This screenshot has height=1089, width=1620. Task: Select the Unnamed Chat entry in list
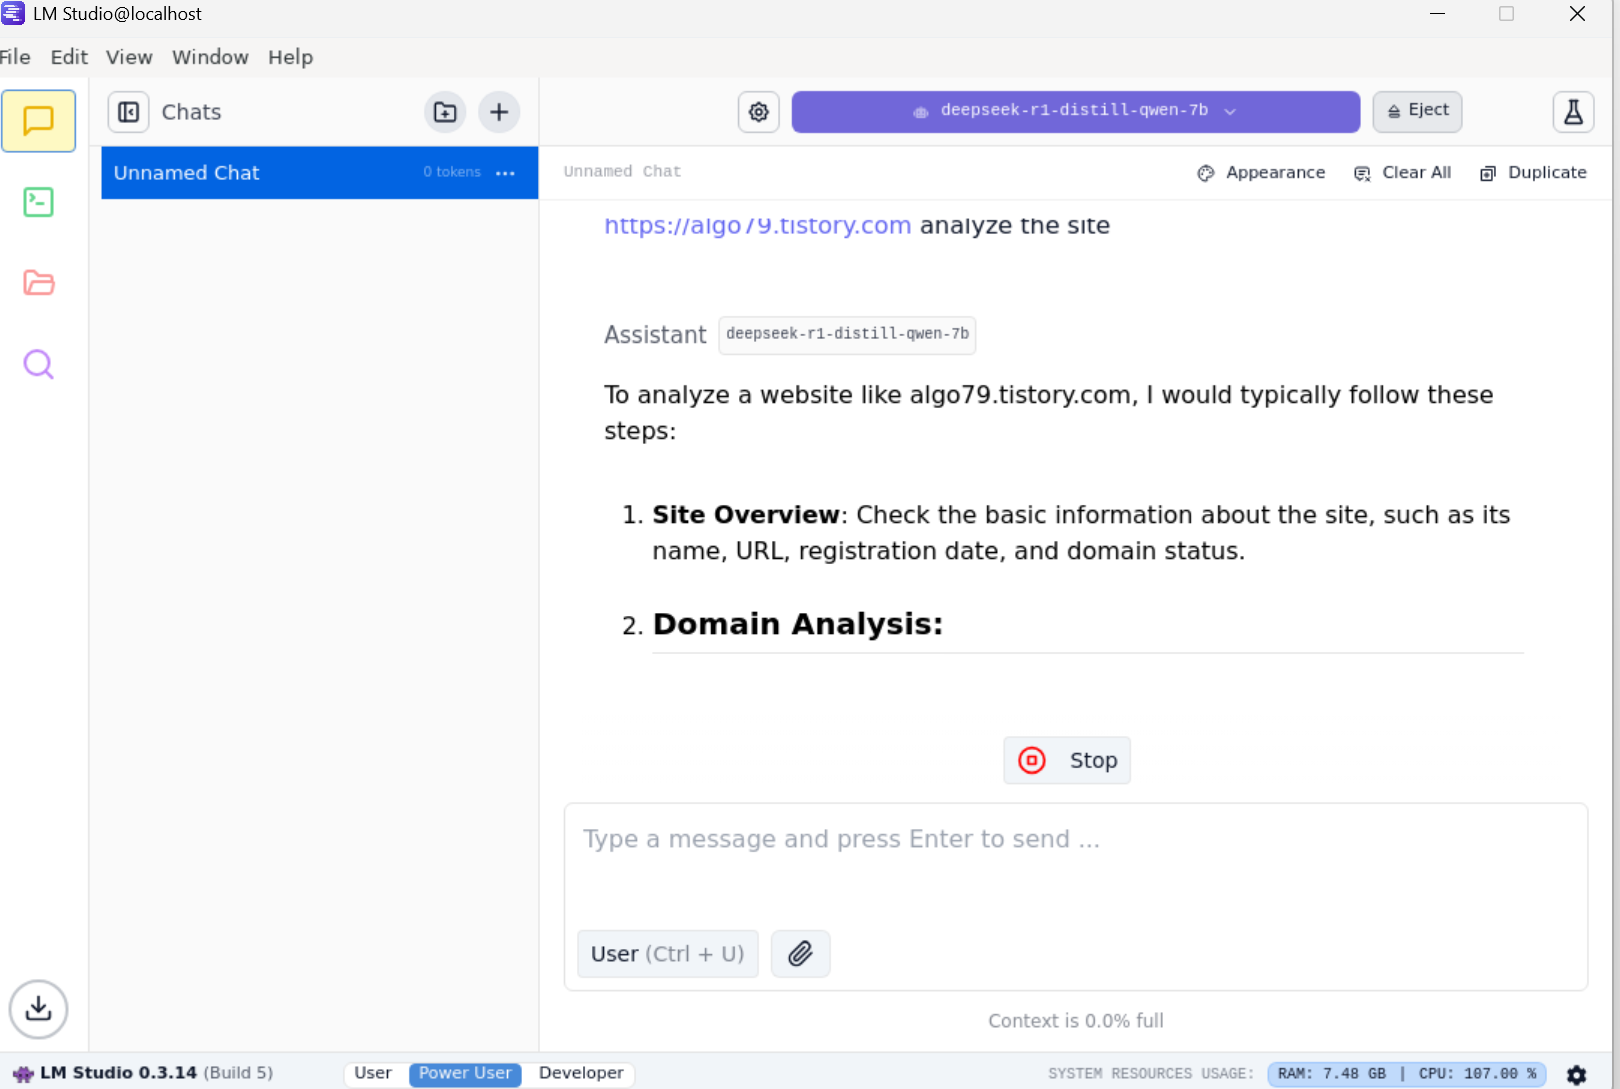click(x=319, y=173)
